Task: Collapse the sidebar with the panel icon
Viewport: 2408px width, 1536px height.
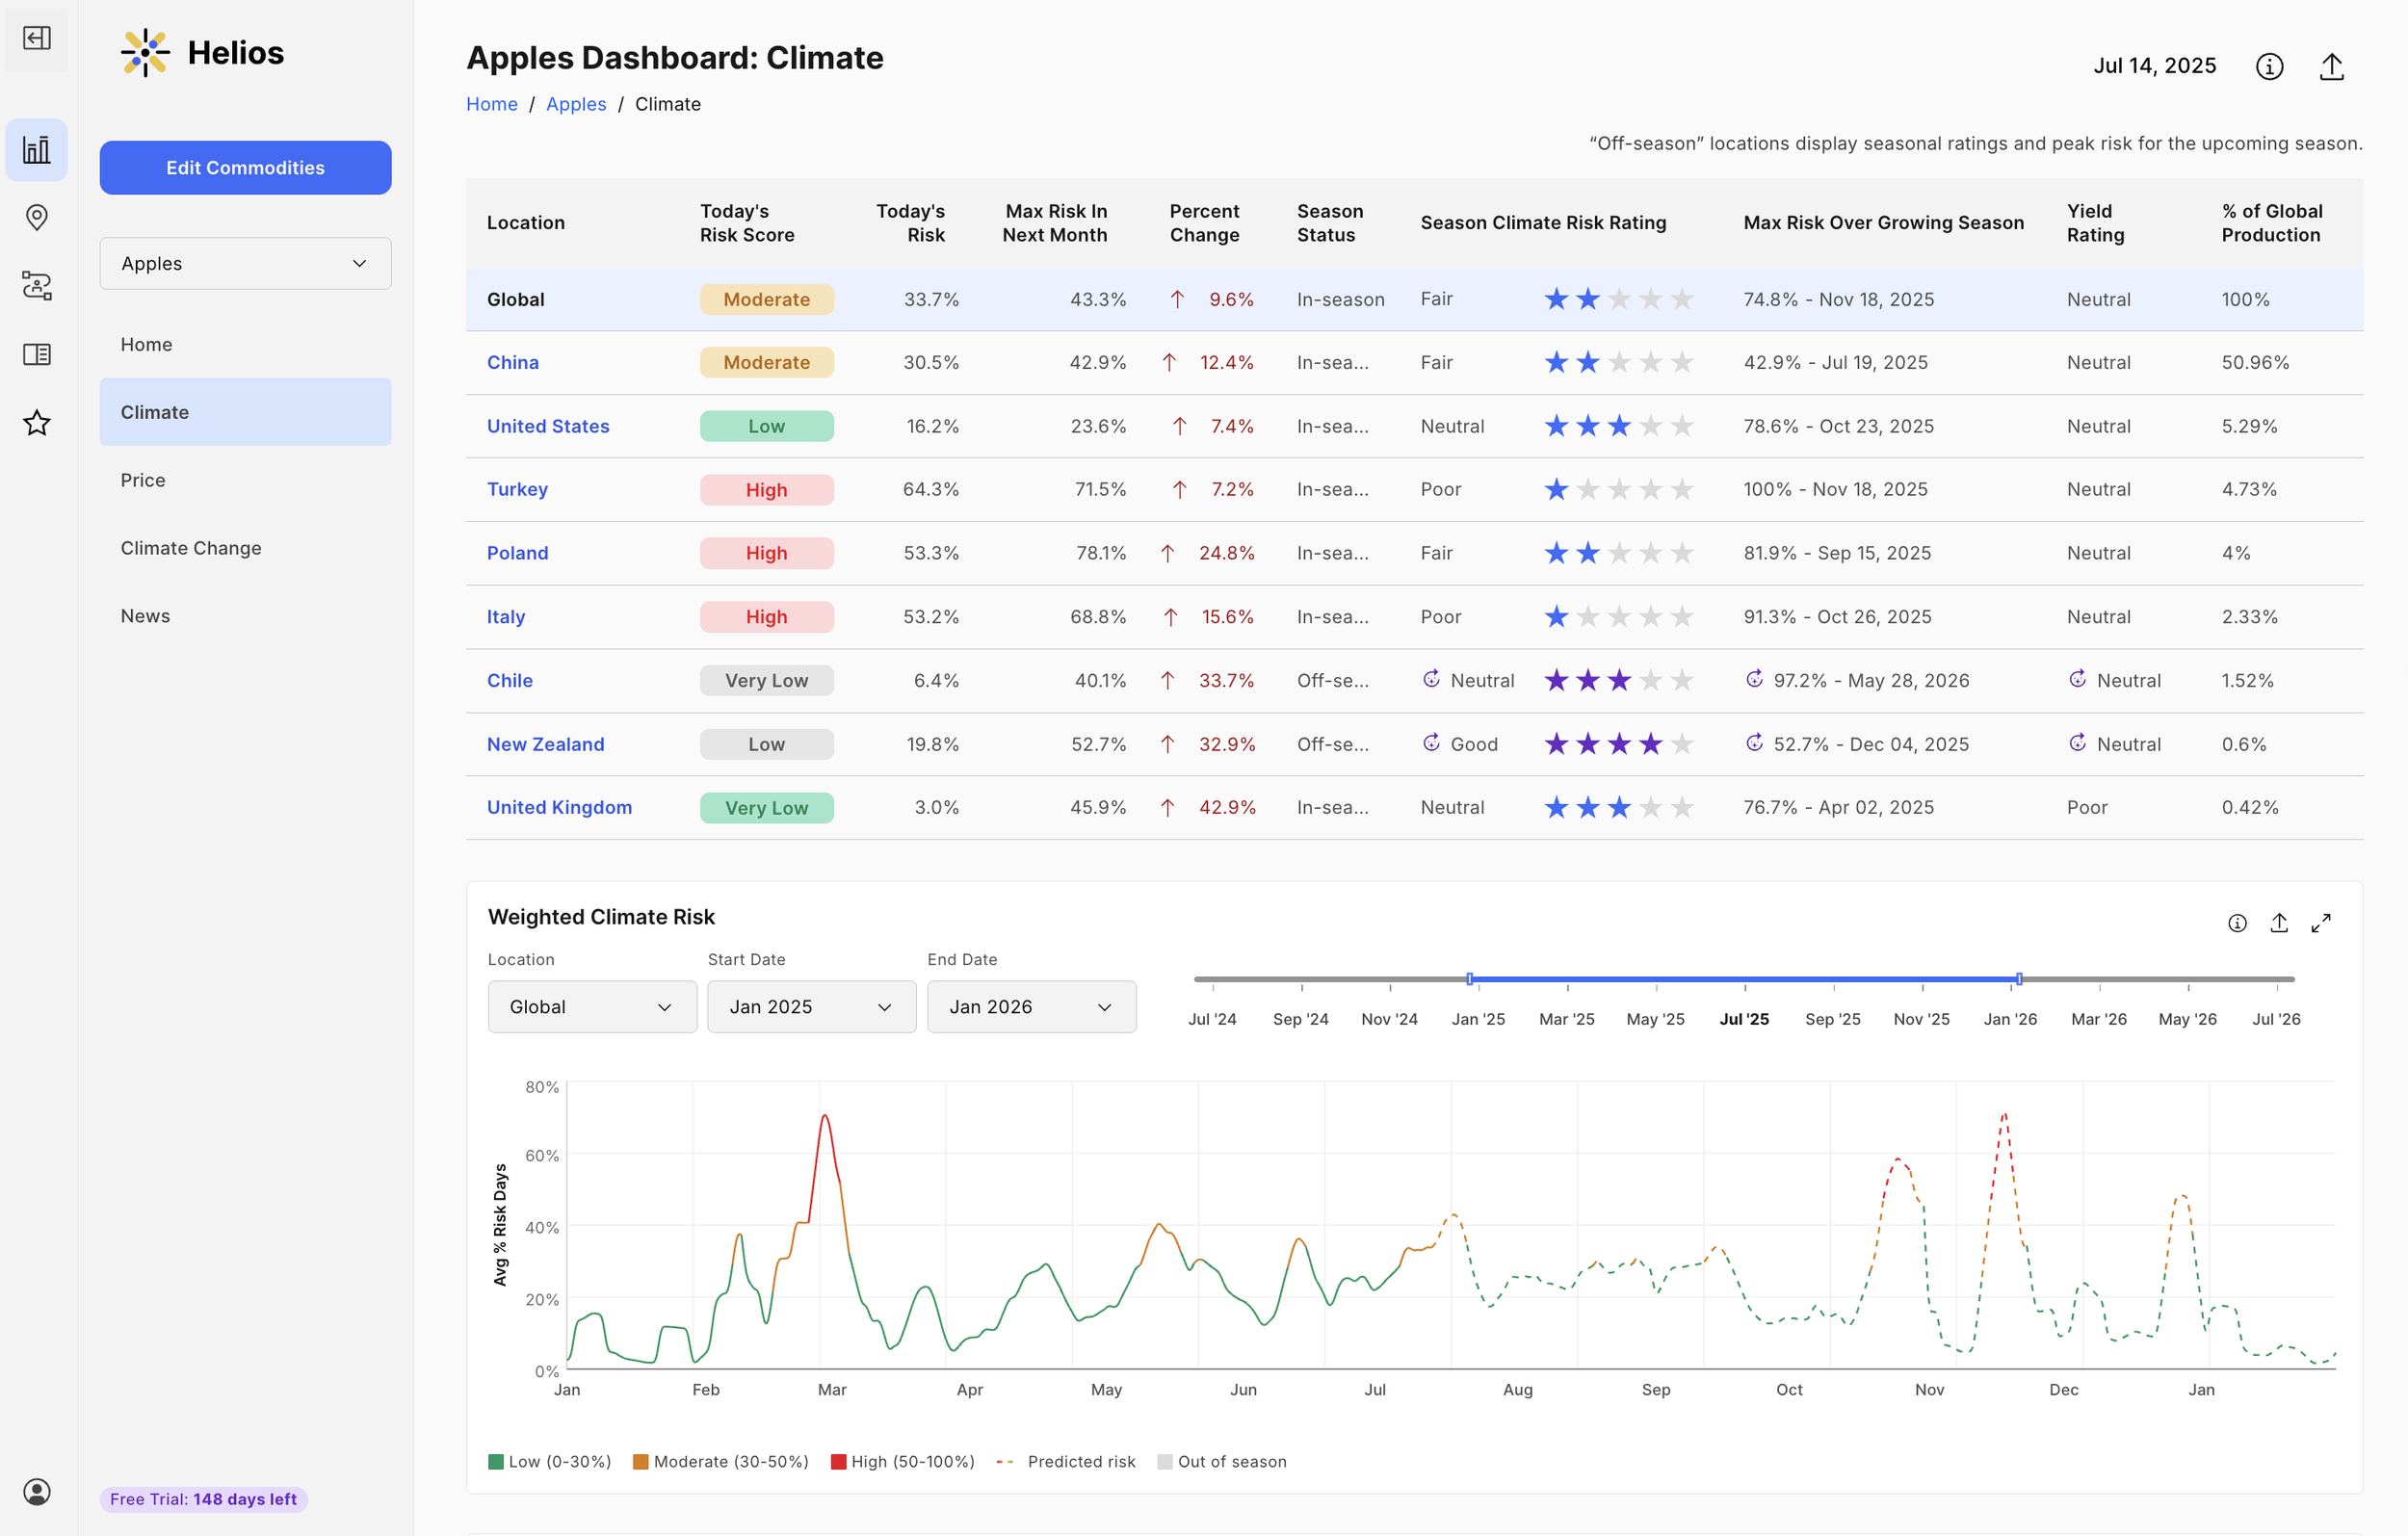Action: (37, 38)
